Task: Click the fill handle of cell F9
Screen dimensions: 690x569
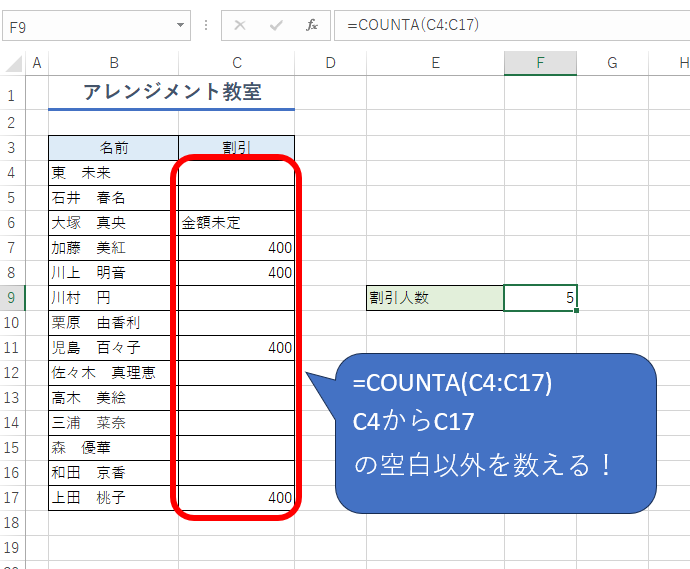Action: click(576, 311)
